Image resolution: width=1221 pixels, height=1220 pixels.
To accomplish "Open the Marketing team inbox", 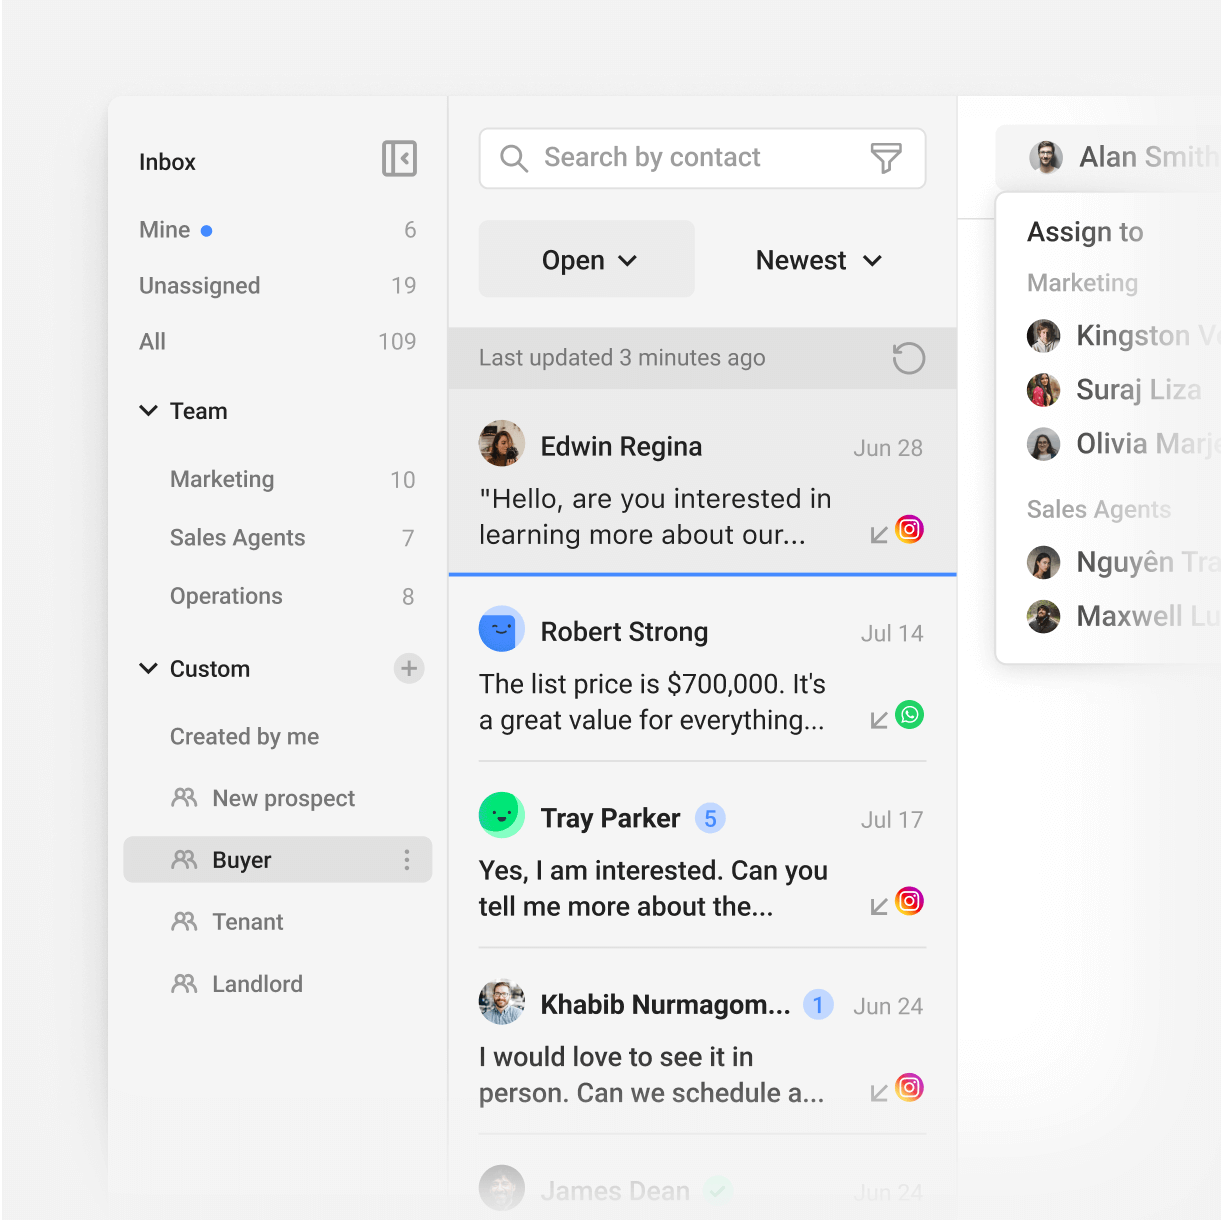I will point(222,480).
